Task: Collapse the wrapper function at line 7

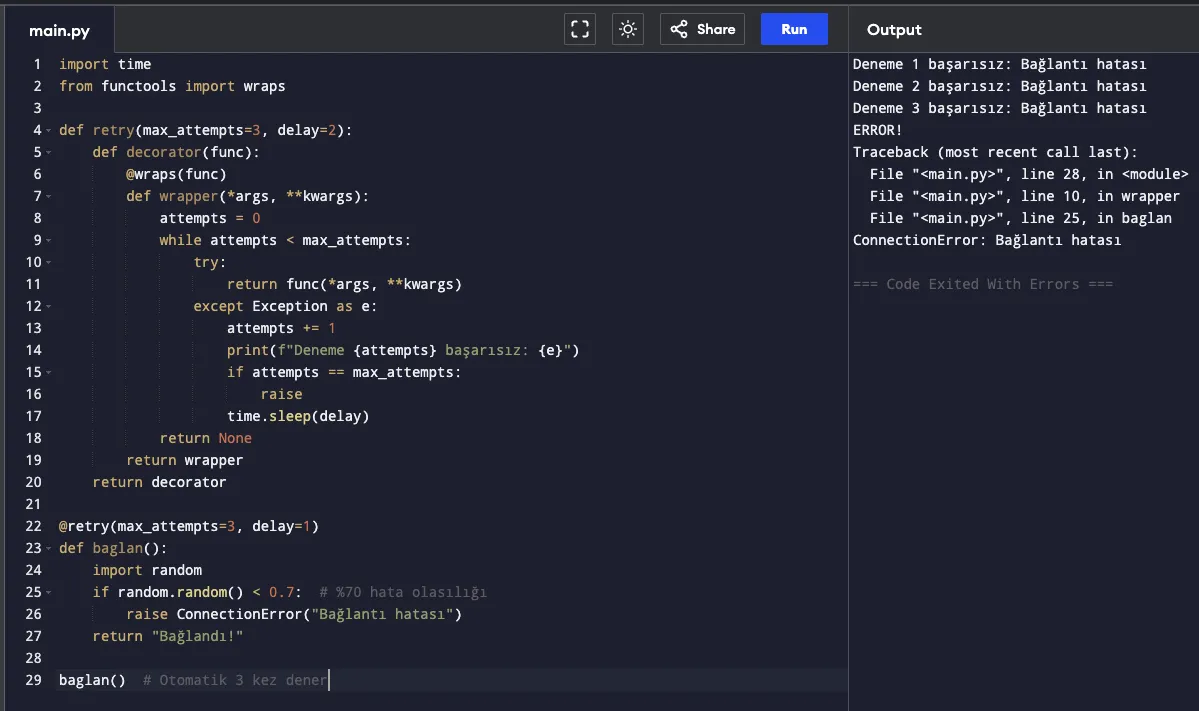Action: pyautogui.click(x=48, y=196)
